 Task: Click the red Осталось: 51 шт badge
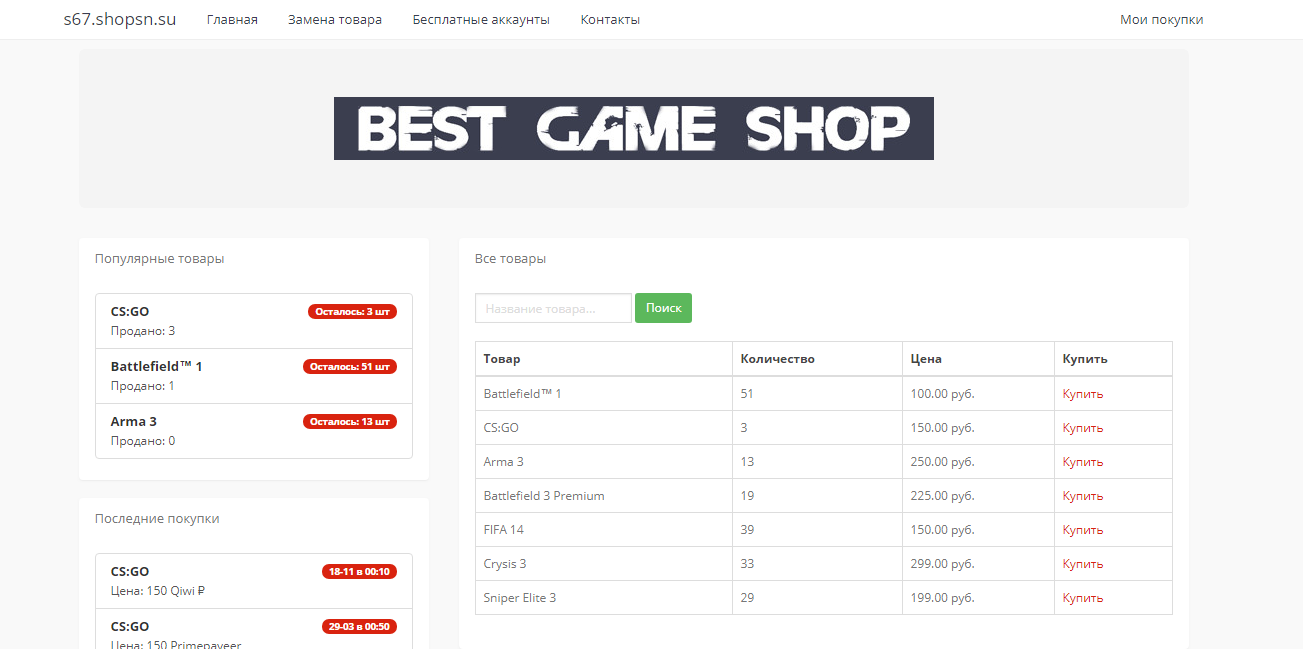350,367
